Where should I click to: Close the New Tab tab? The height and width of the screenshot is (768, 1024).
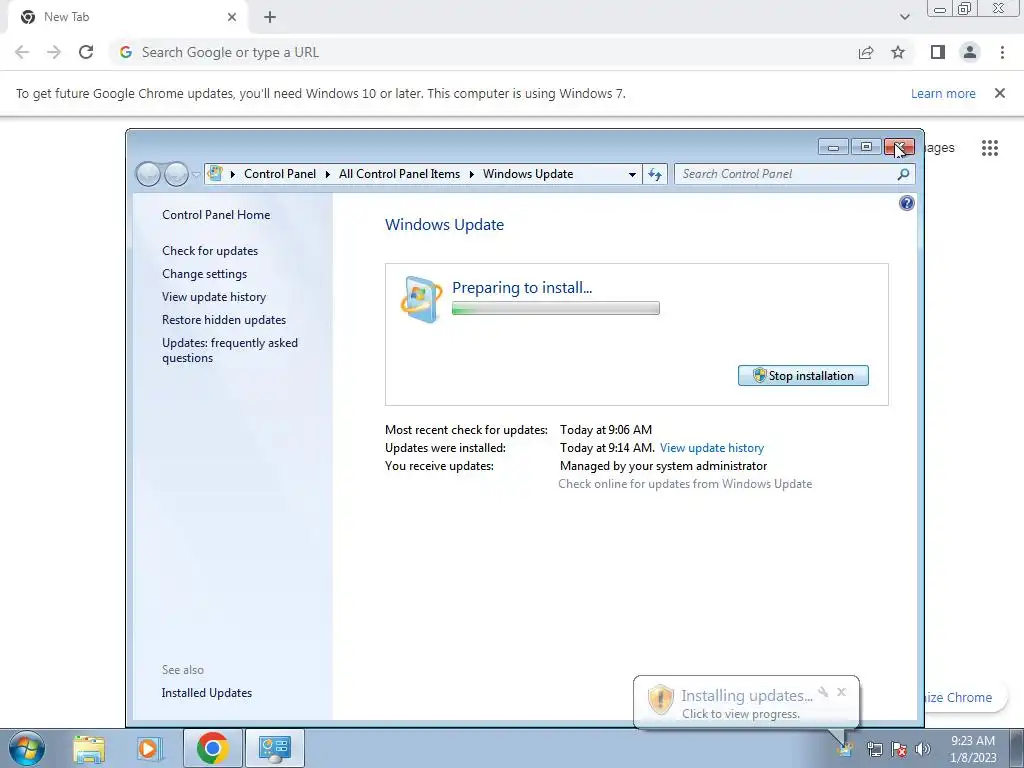231,17
